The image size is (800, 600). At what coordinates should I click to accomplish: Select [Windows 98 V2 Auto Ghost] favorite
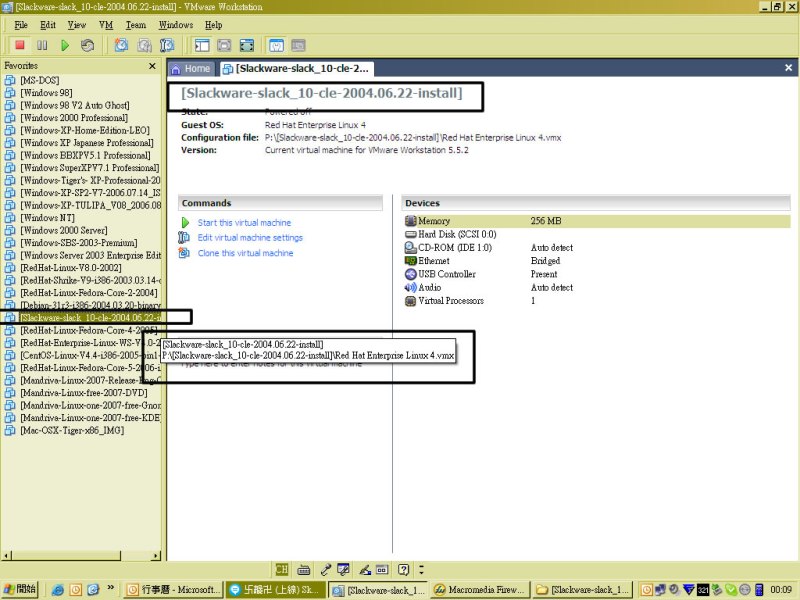[74, 106]
